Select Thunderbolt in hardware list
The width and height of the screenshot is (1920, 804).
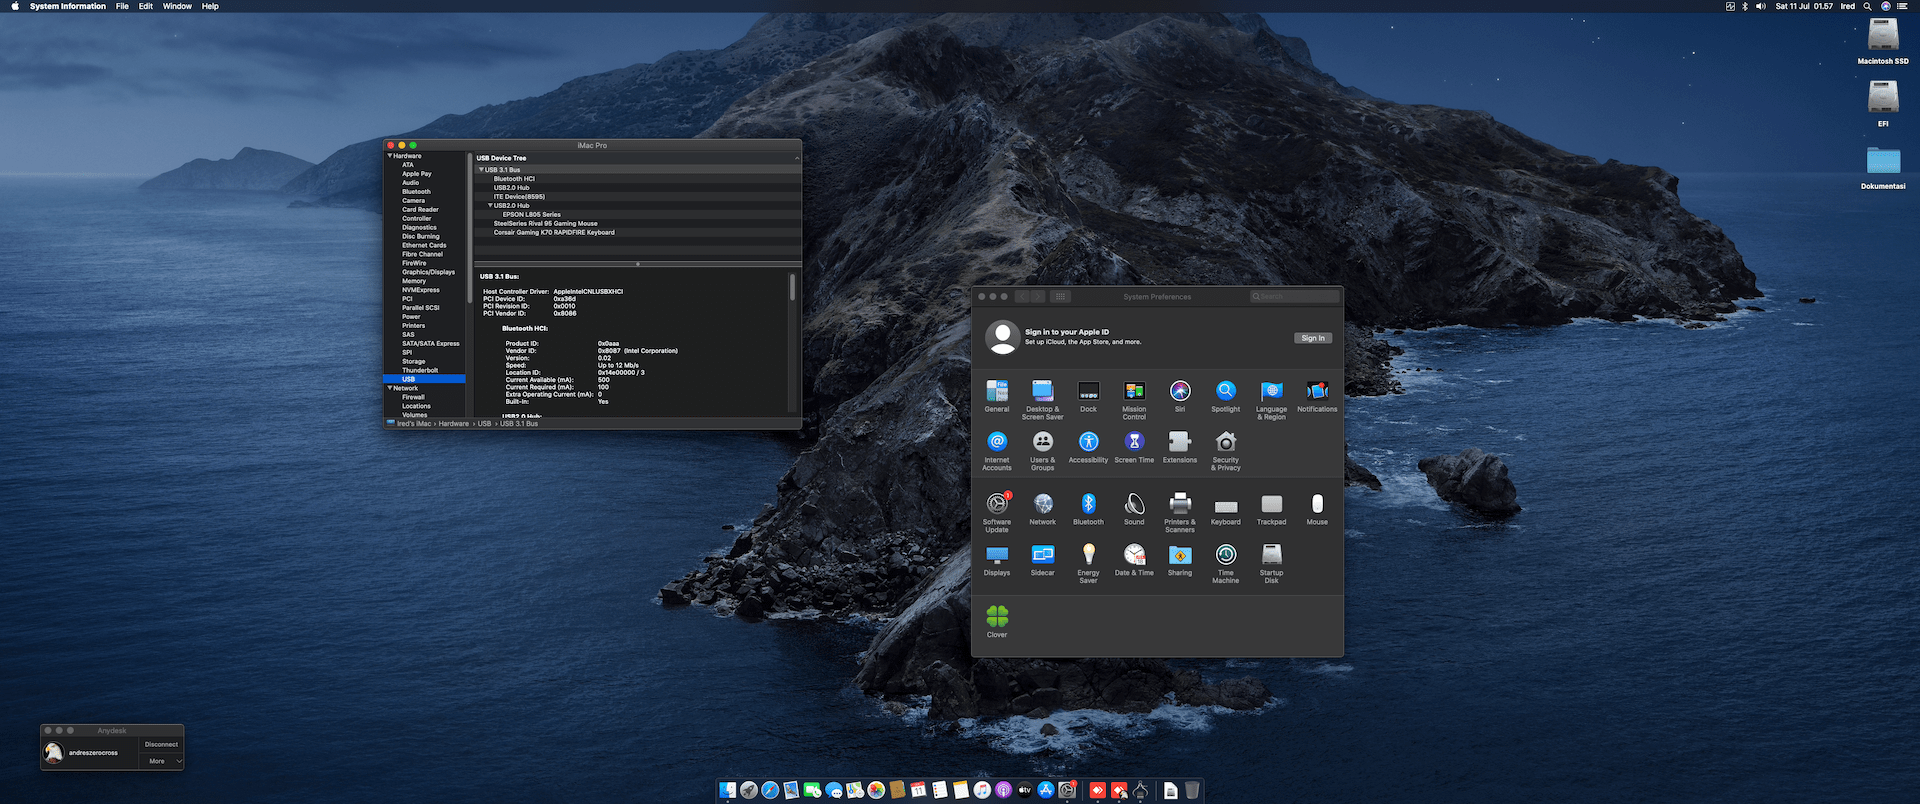coord(420,370)
